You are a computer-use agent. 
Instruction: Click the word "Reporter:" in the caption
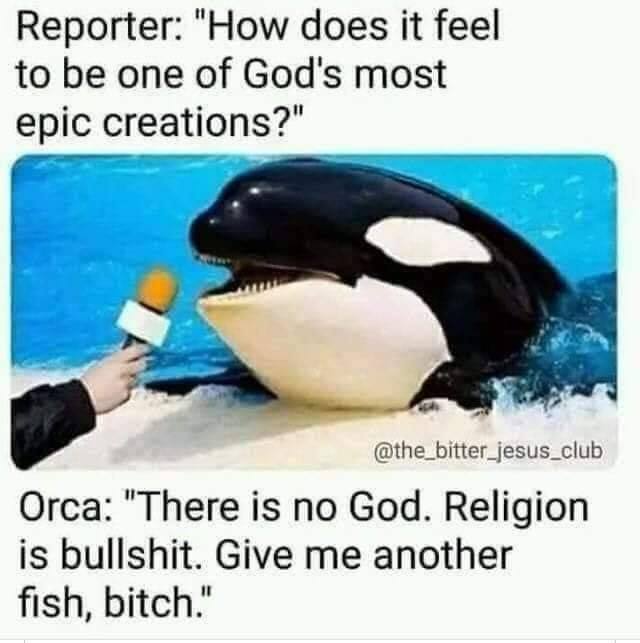pos(98,27)
